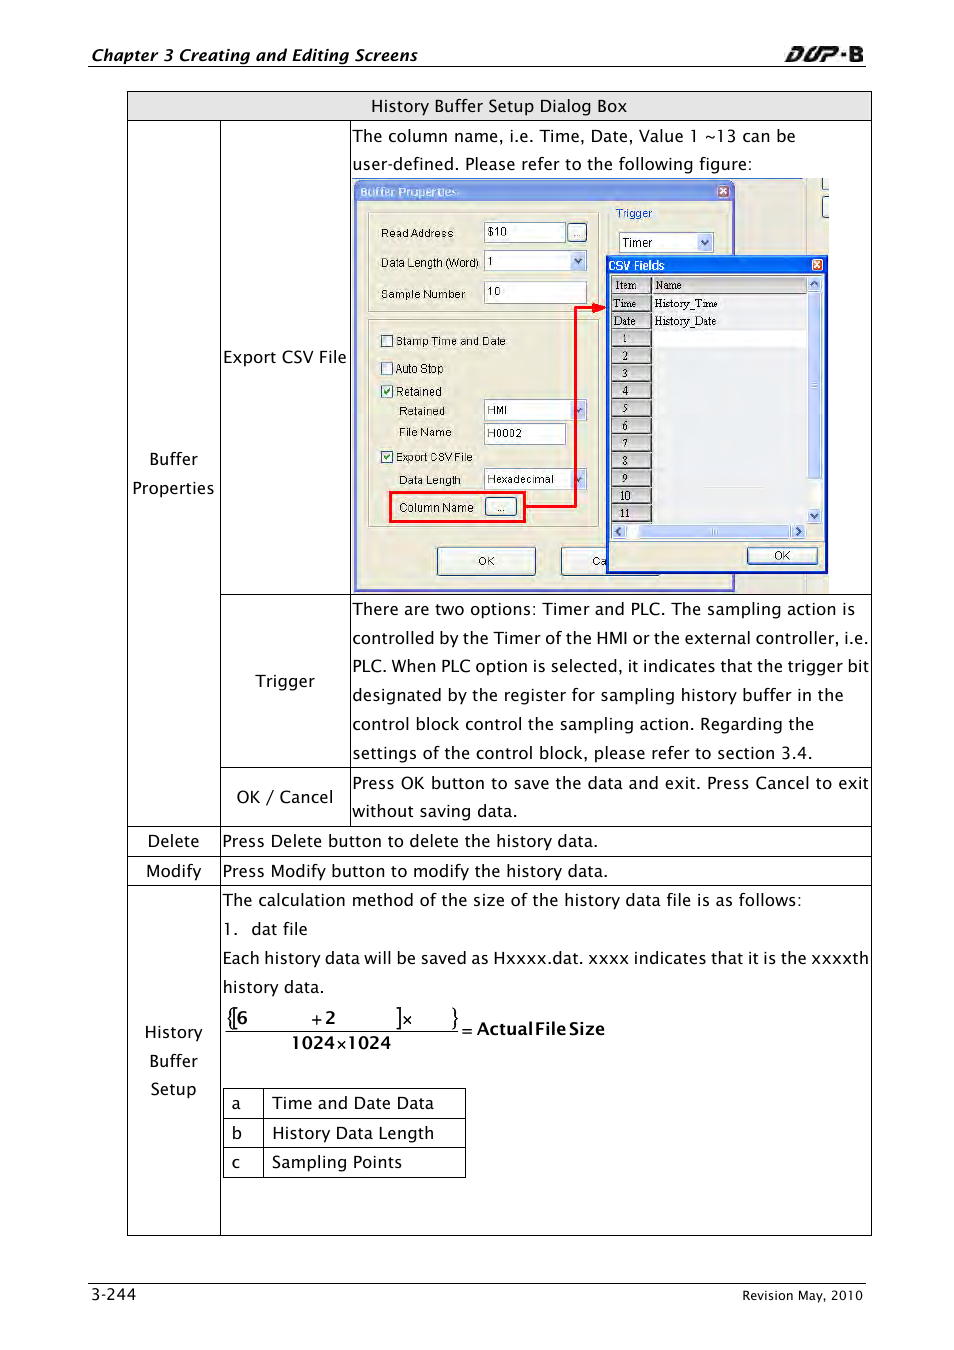Click the Read Address browse (...) button
The image size is (954, 1350).
click(577, 232)
